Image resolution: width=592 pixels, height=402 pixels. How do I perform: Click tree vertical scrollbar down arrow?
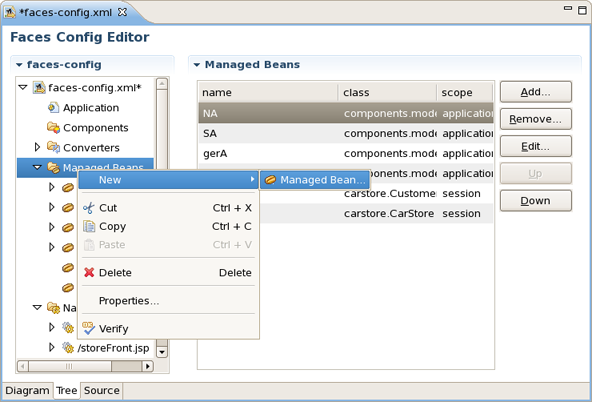click(162, 352)
